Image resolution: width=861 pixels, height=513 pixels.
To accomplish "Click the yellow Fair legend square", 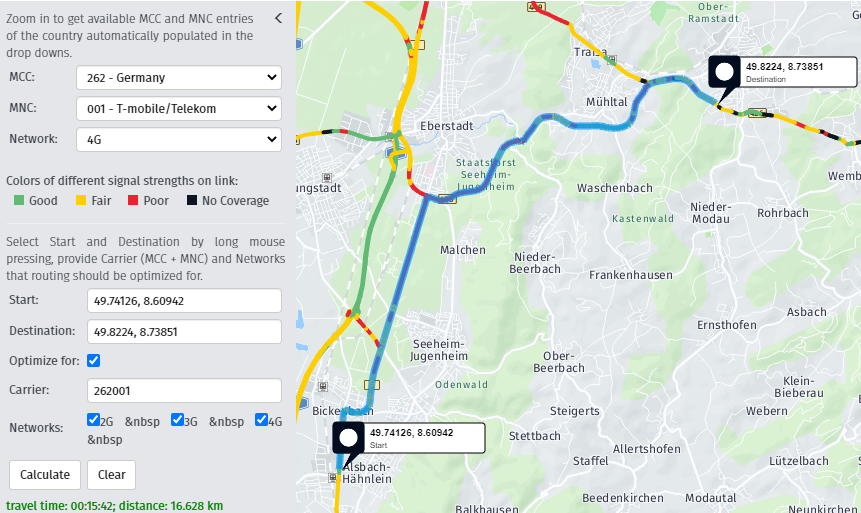I will point(81,200).
